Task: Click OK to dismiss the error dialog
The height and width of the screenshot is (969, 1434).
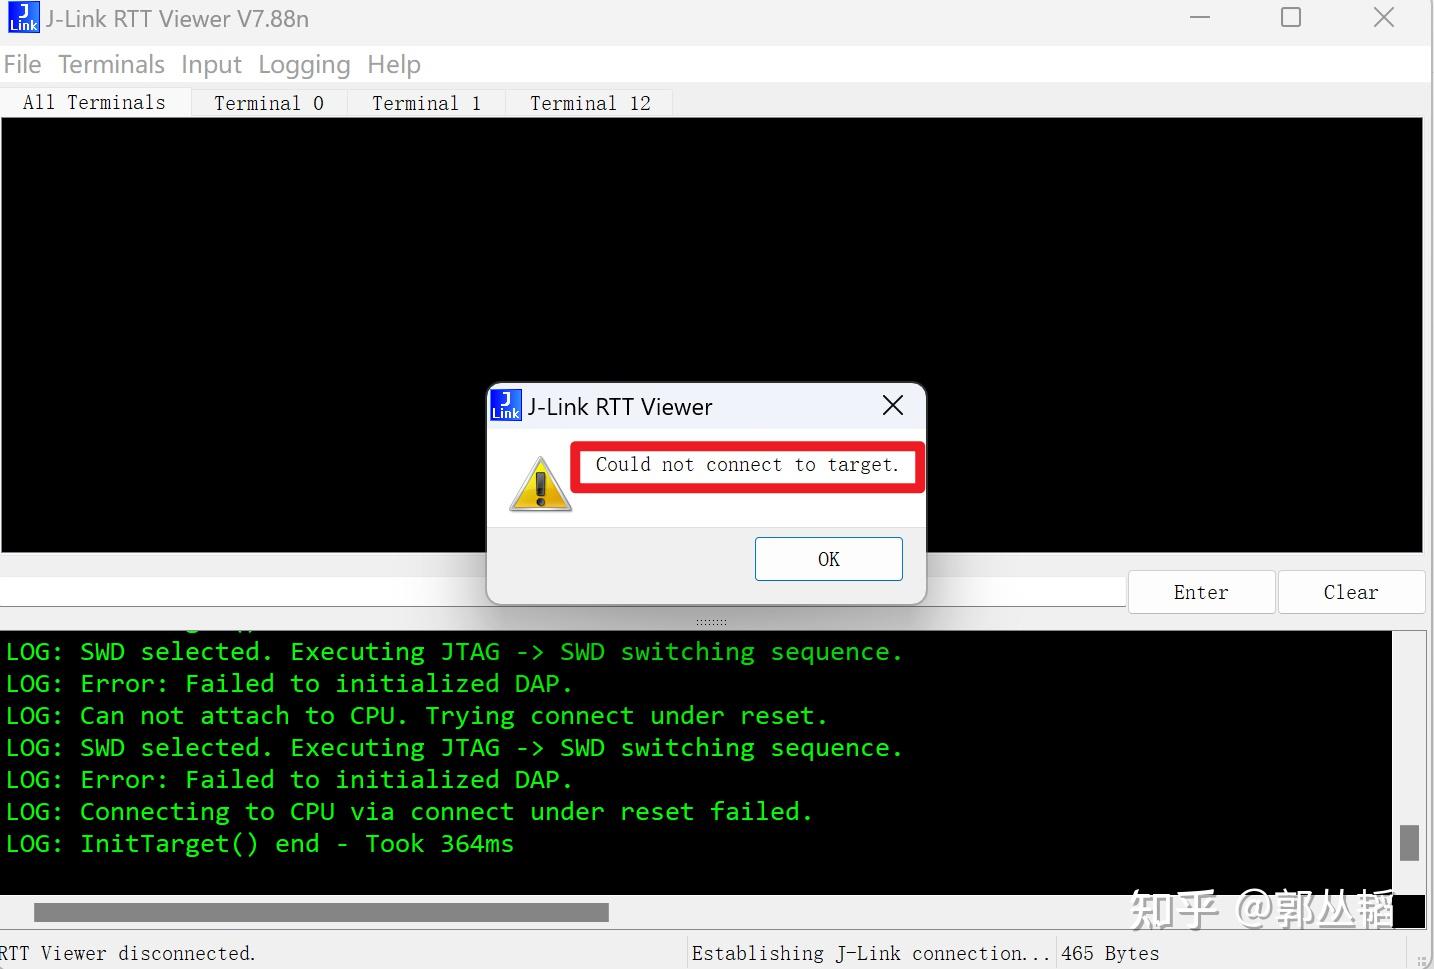Action: pyautogui.click(x=828, y=558)
